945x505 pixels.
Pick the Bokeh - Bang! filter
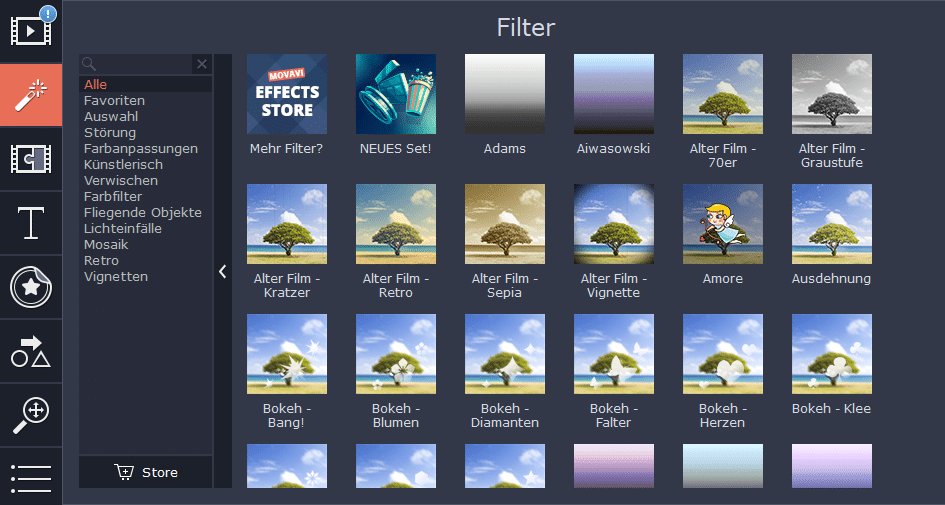pos(287,354)
